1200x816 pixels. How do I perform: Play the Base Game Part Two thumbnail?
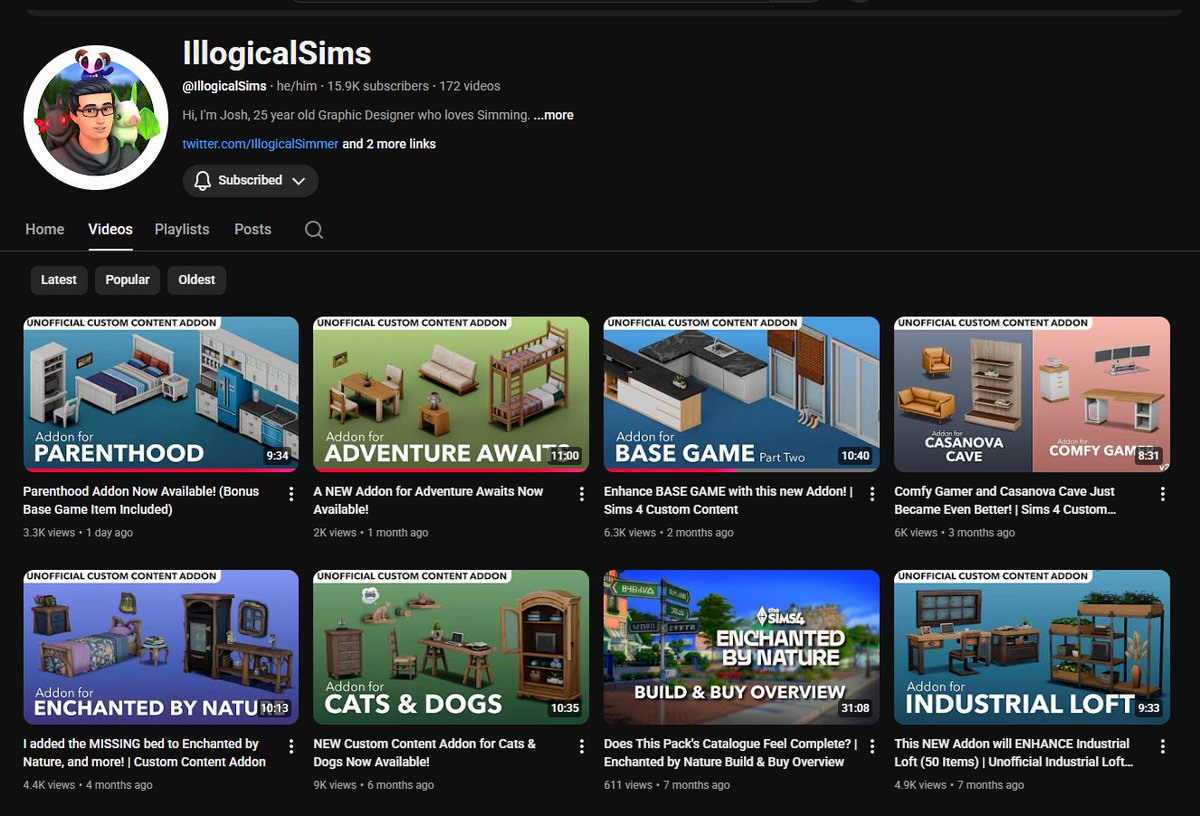coord(742,394)
